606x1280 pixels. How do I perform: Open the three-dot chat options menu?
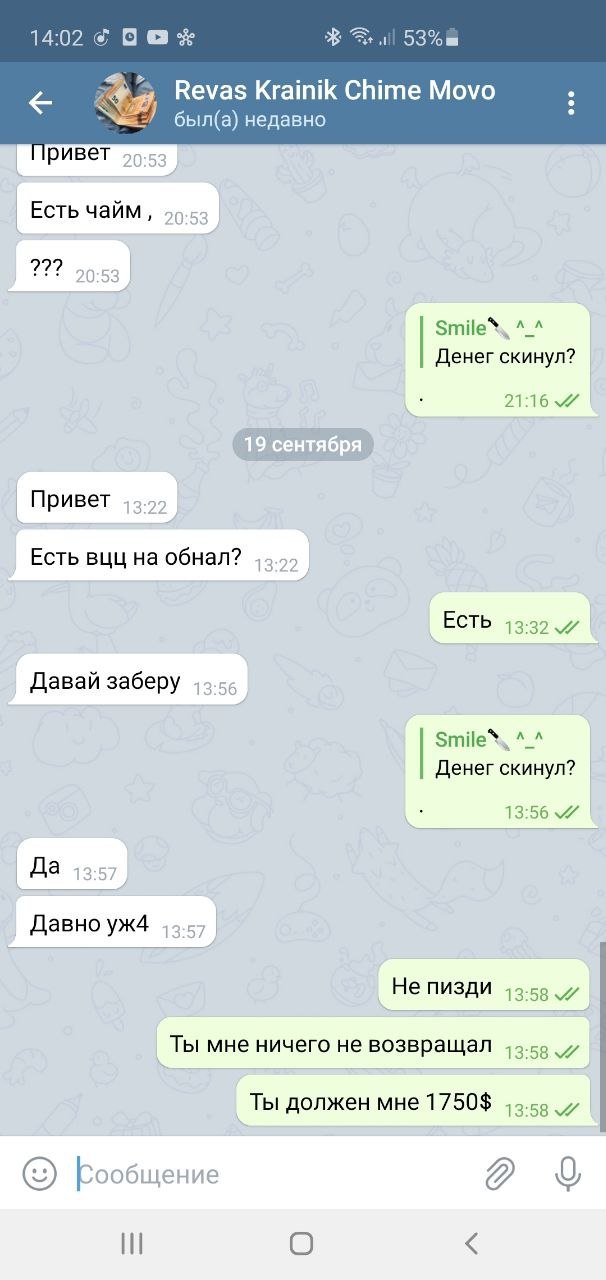coord(571,103)
